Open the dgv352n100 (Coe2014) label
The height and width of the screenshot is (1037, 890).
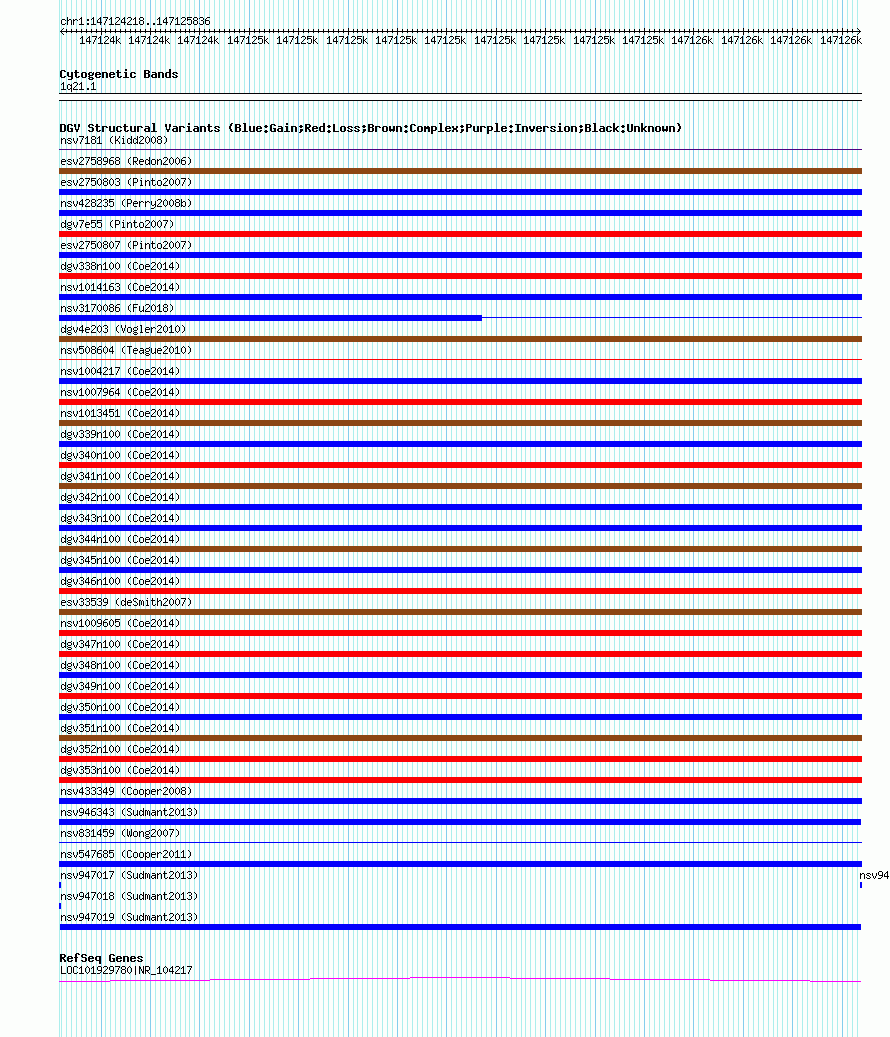[120, 749]
